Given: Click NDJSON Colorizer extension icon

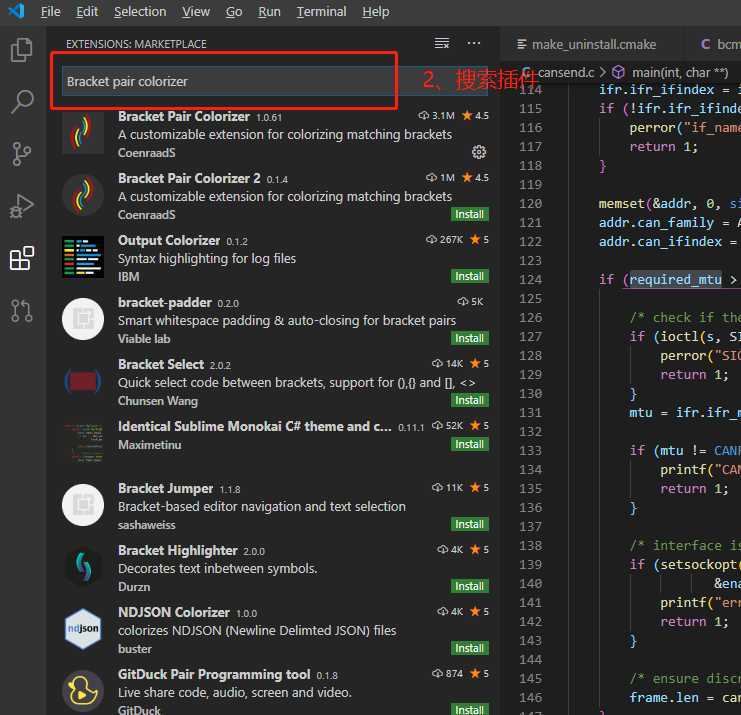Looking at the screenshot, I should click(83, 629).
